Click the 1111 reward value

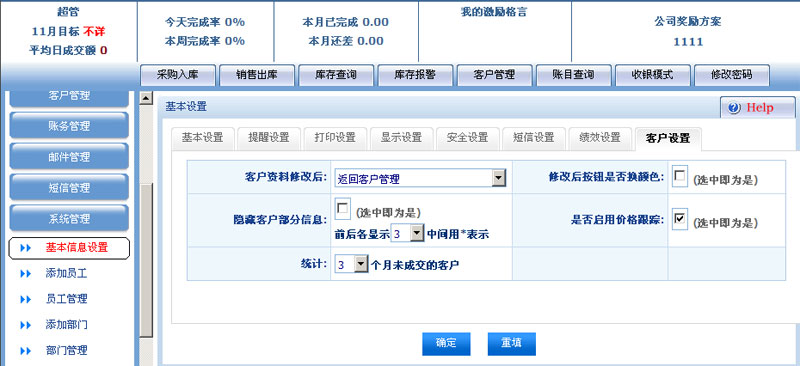coord(688,42)
